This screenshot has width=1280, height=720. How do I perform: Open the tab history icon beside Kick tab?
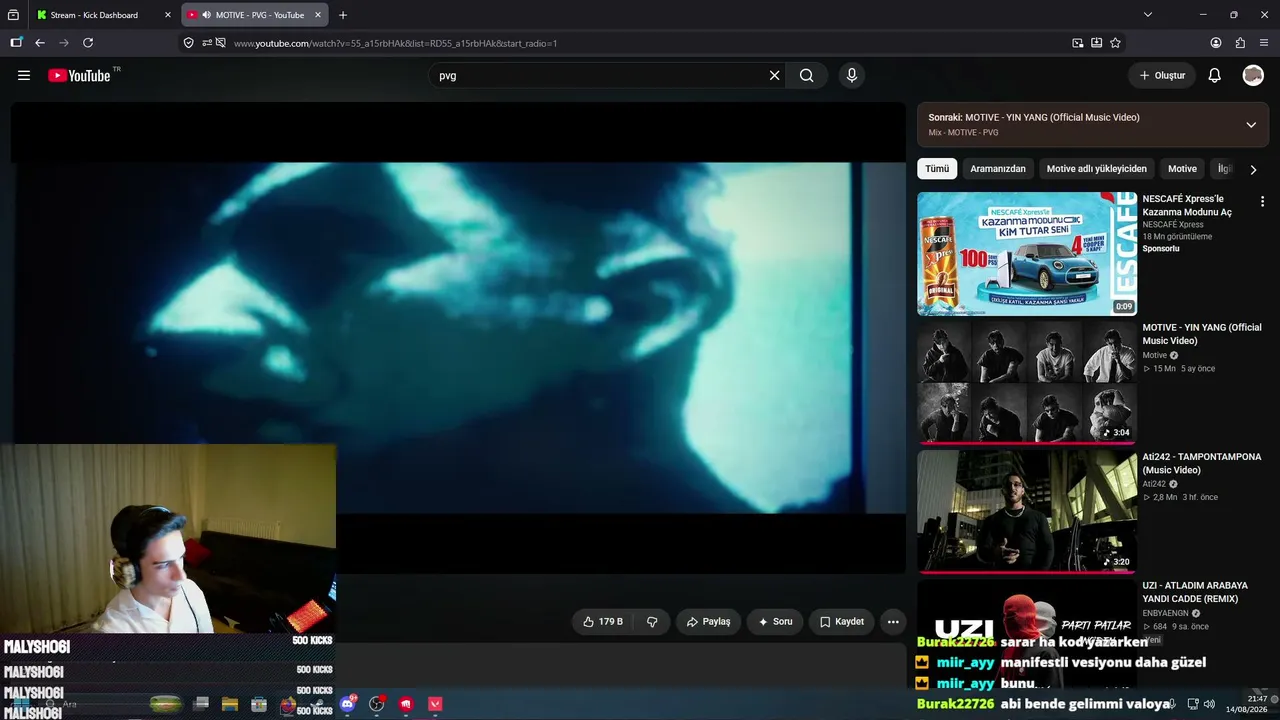point(13,15)
